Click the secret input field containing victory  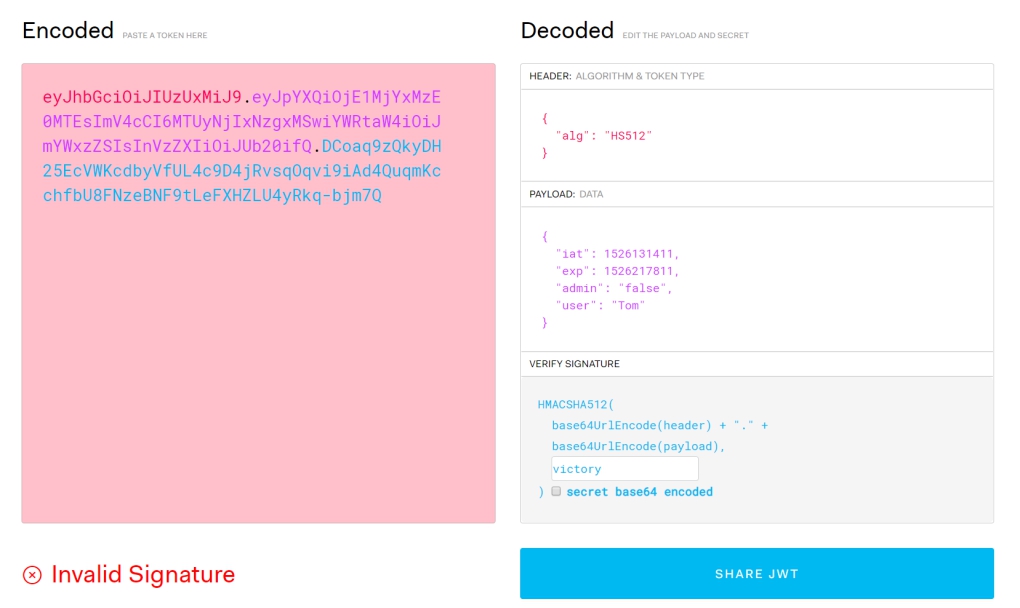click(x=624, y=469)
